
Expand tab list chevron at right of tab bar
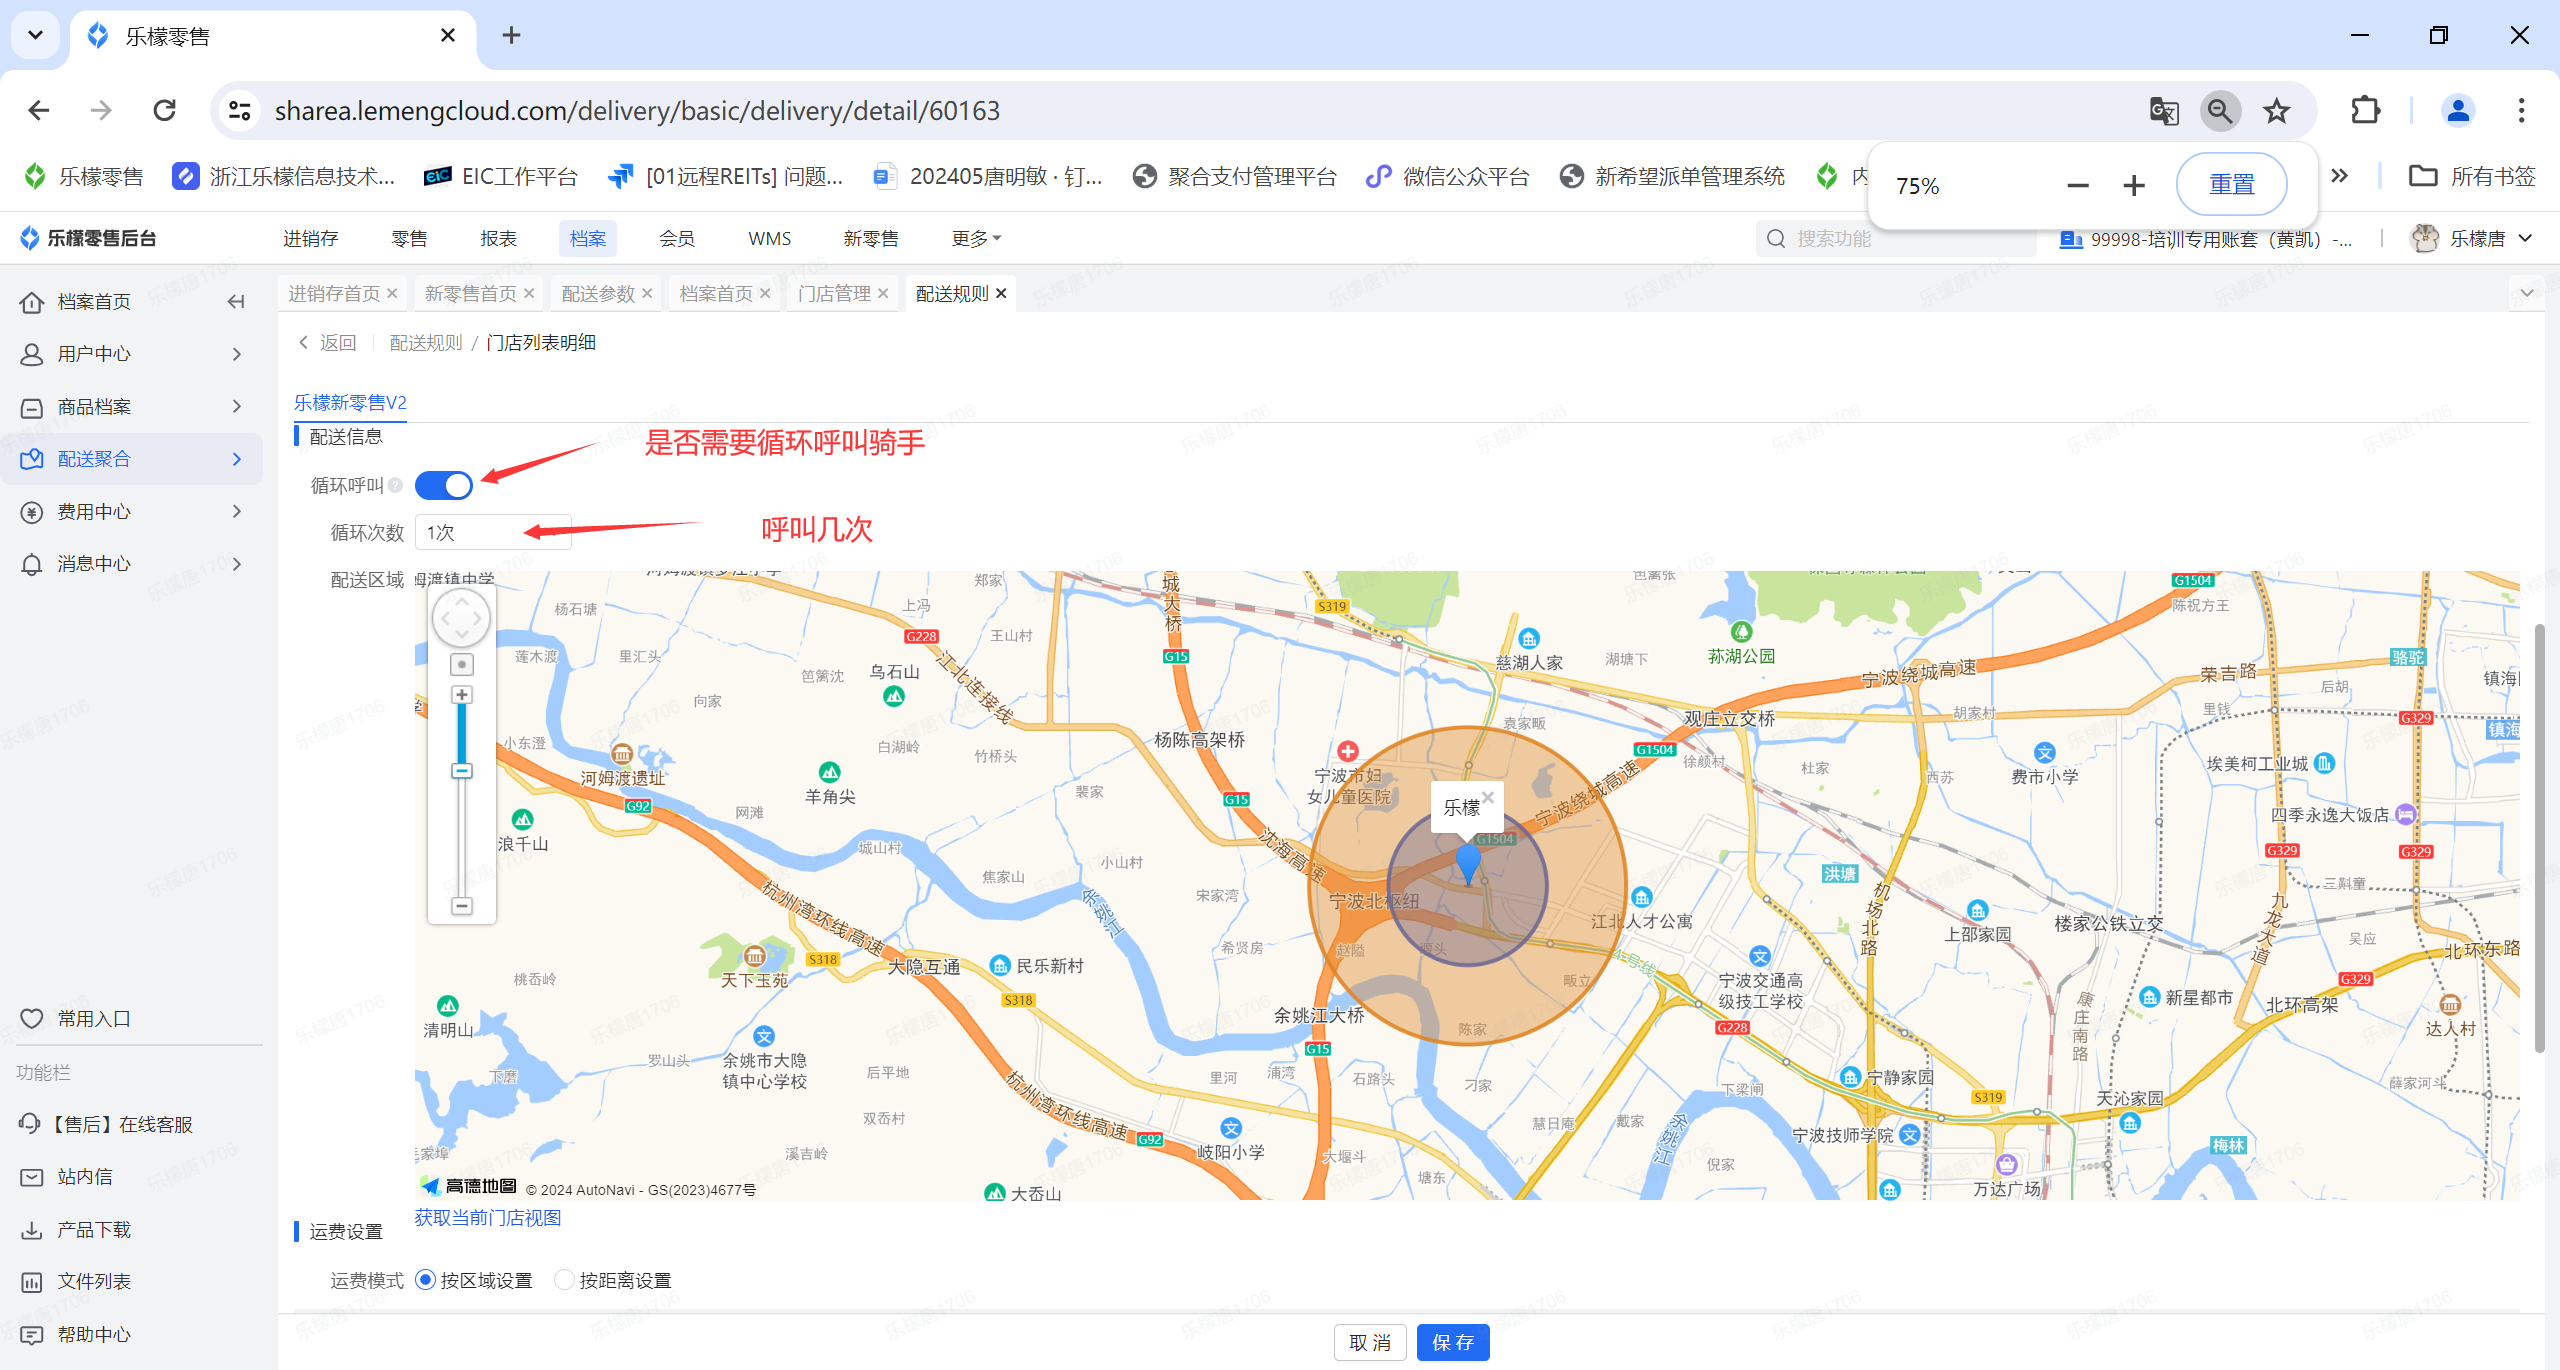tap(2527, 293)
